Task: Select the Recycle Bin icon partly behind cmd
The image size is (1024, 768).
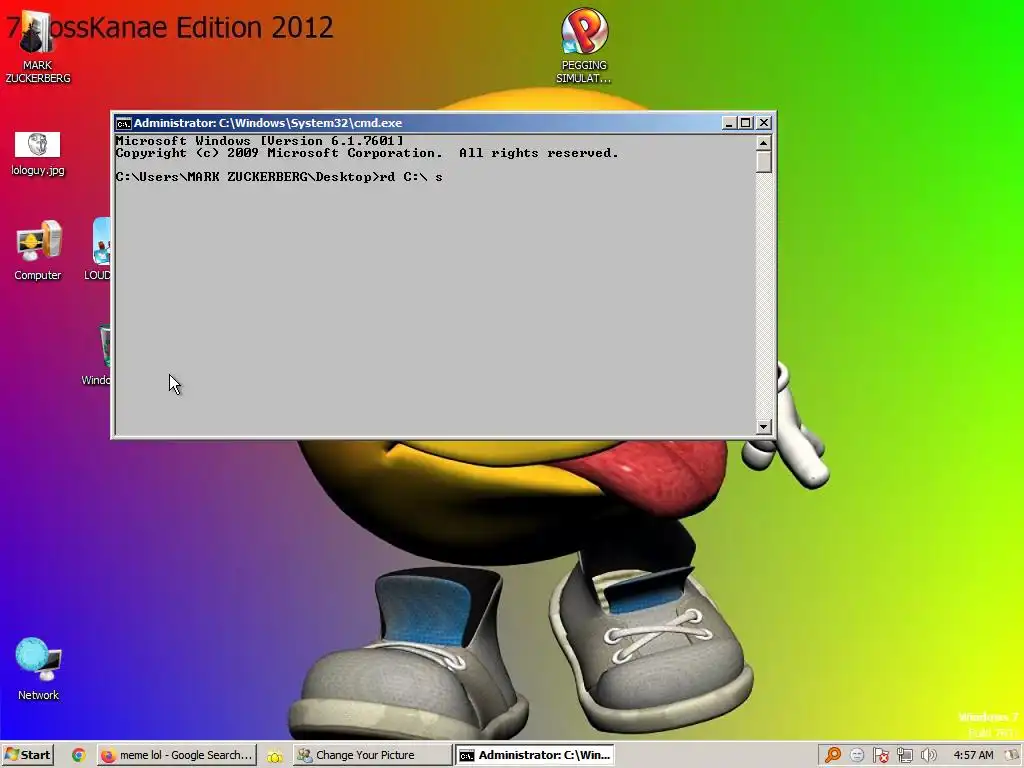Action: (97, 355)
